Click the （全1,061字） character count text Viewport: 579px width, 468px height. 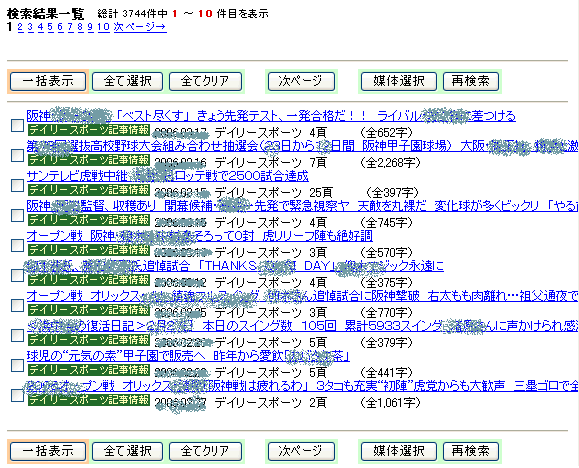(x=390, y=403)
